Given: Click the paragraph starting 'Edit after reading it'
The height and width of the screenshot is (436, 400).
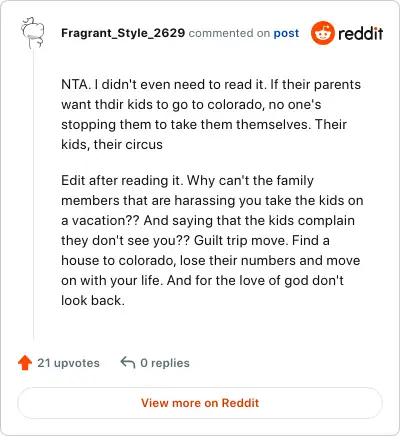Looking at the screenshot, I should pyautogui.click(x=212, y=240).
